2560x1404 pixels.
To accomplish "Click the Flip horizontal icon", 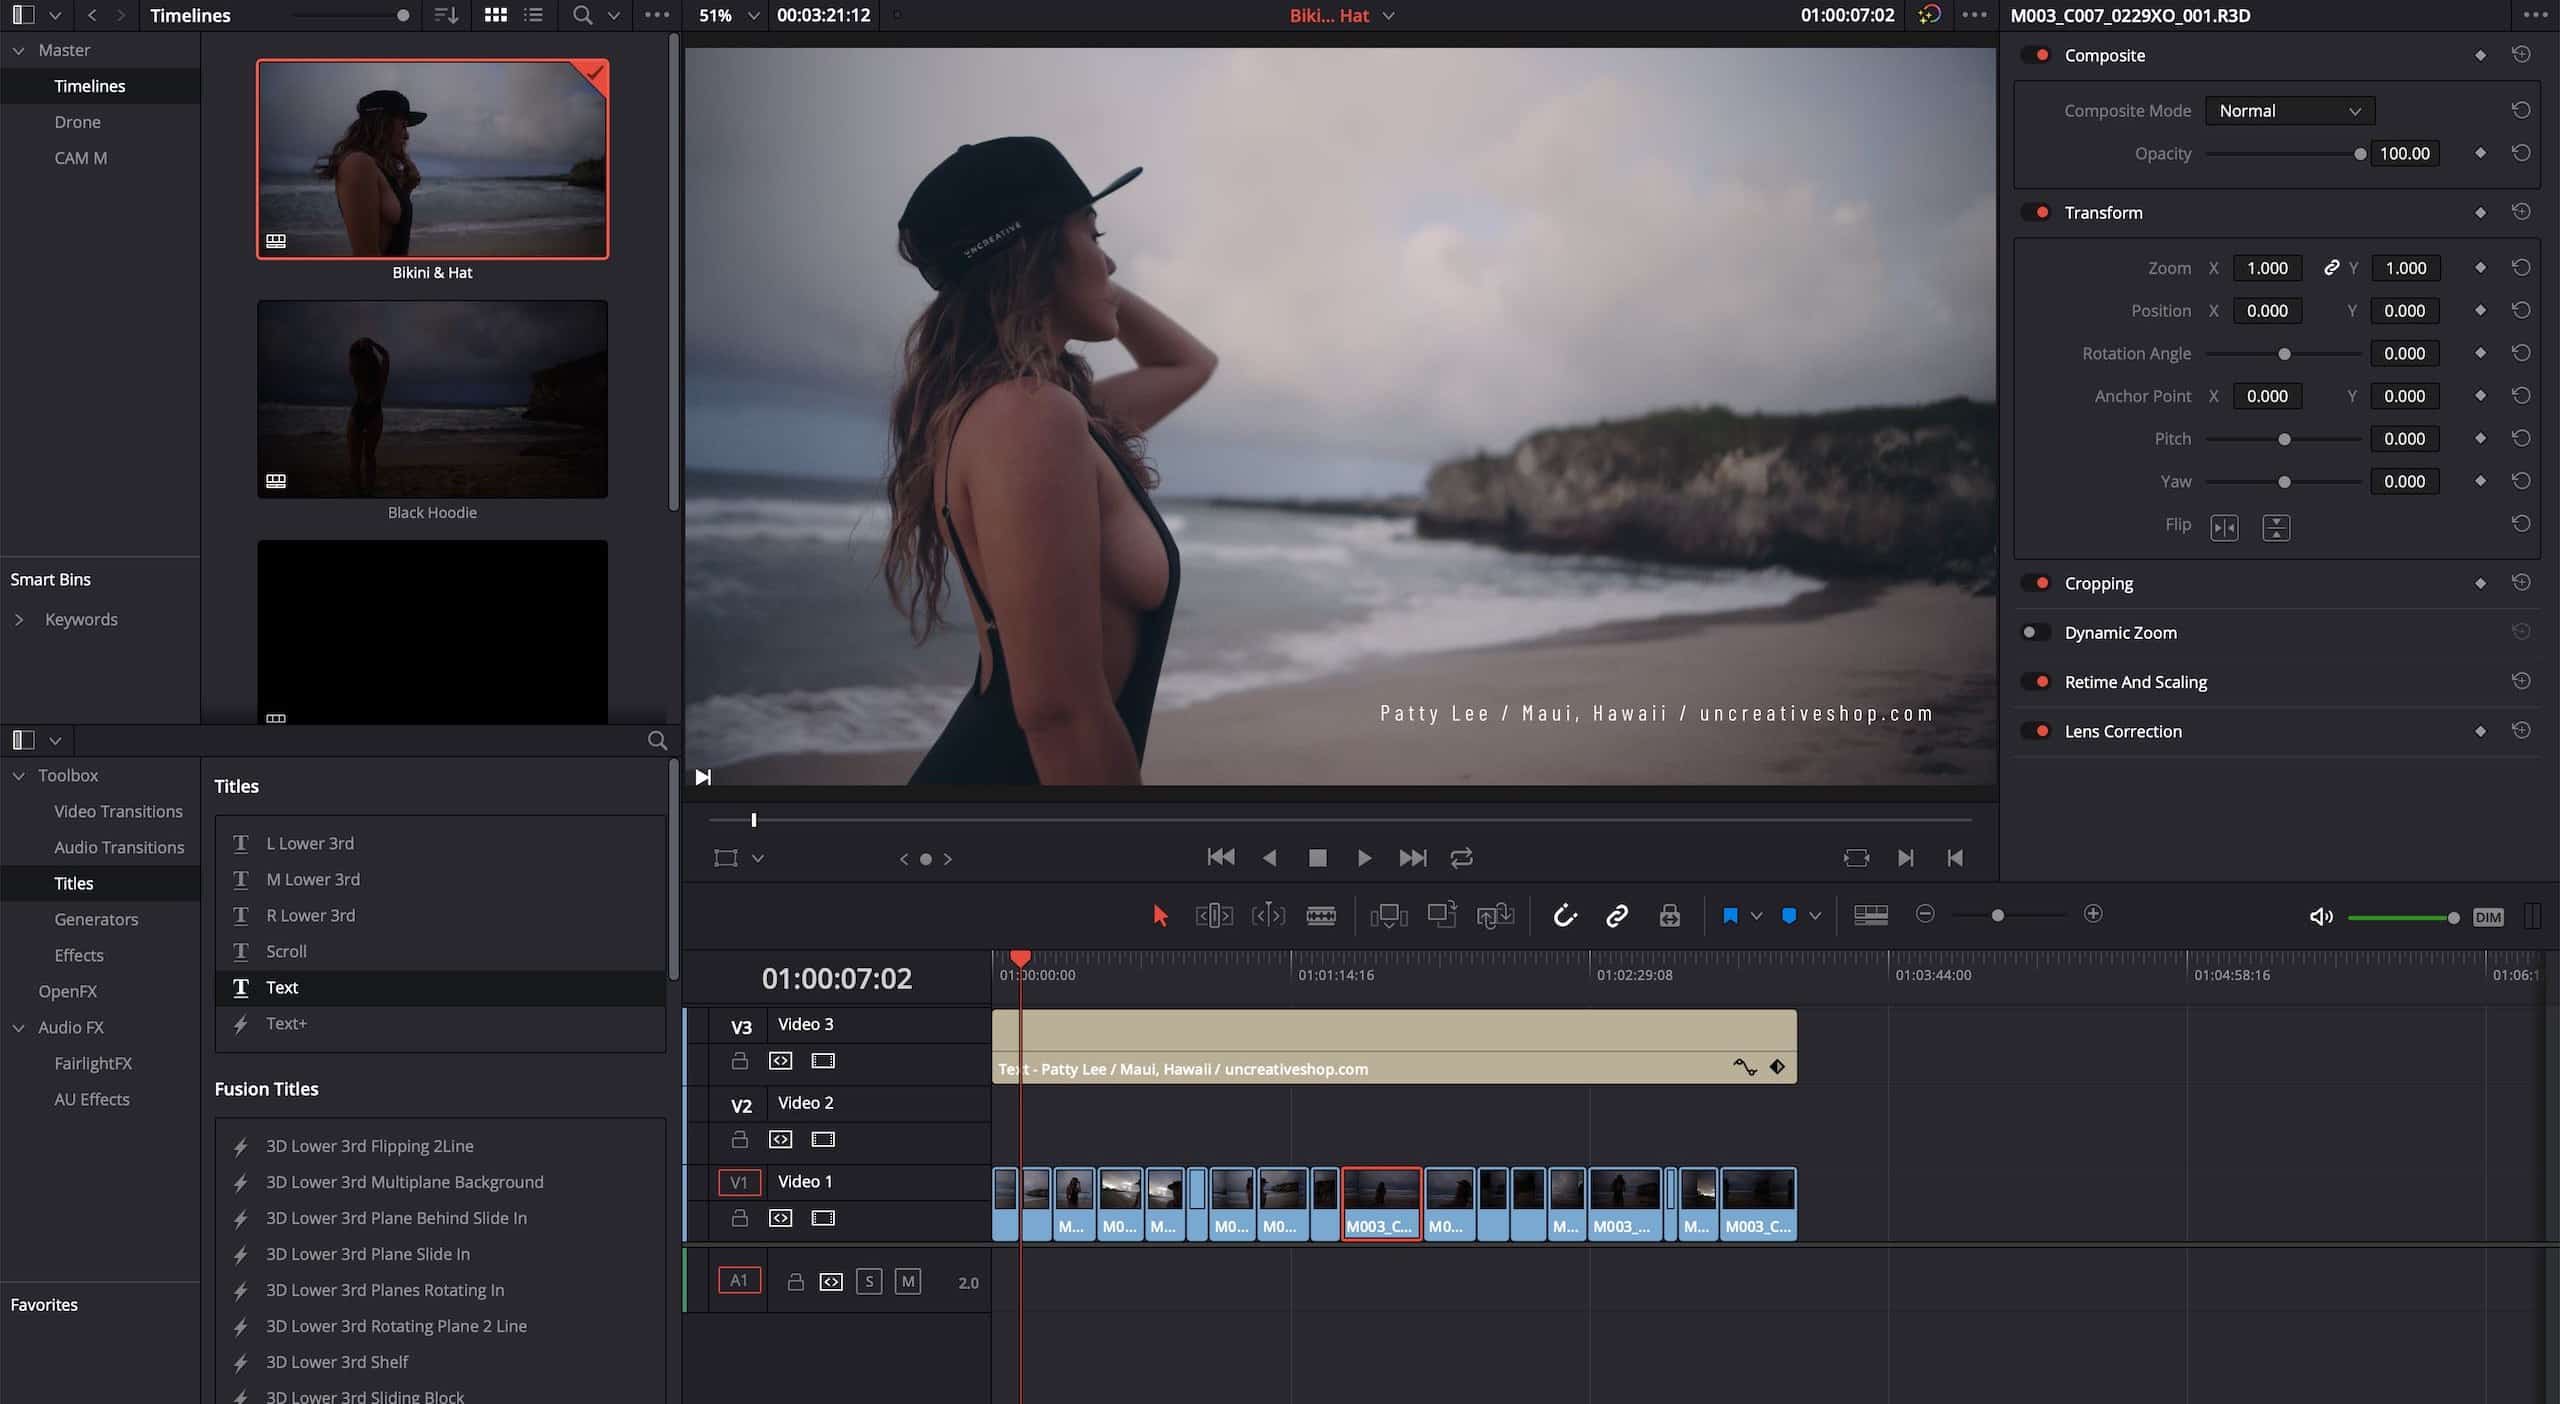I will (x=2225, y=527).
